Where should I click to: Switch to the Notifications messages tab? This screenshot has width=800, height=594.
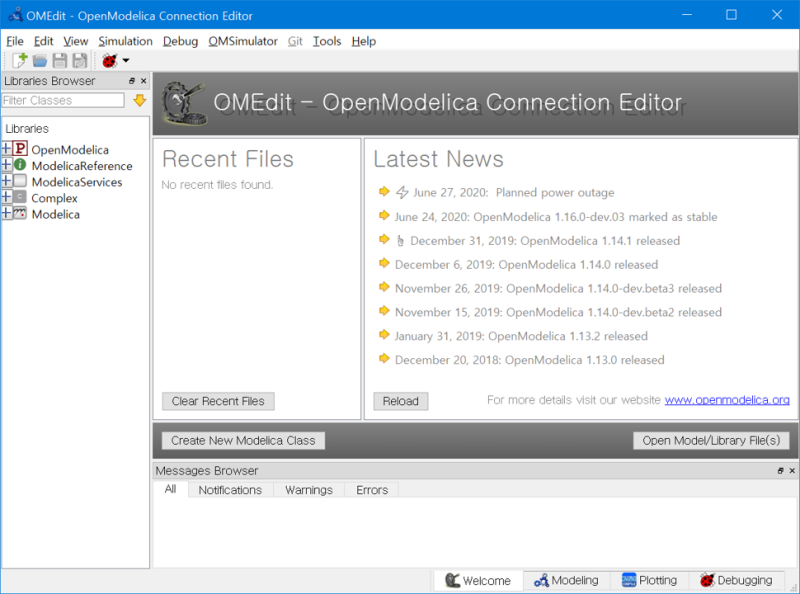pyautogui.click(x=230, y=490)
